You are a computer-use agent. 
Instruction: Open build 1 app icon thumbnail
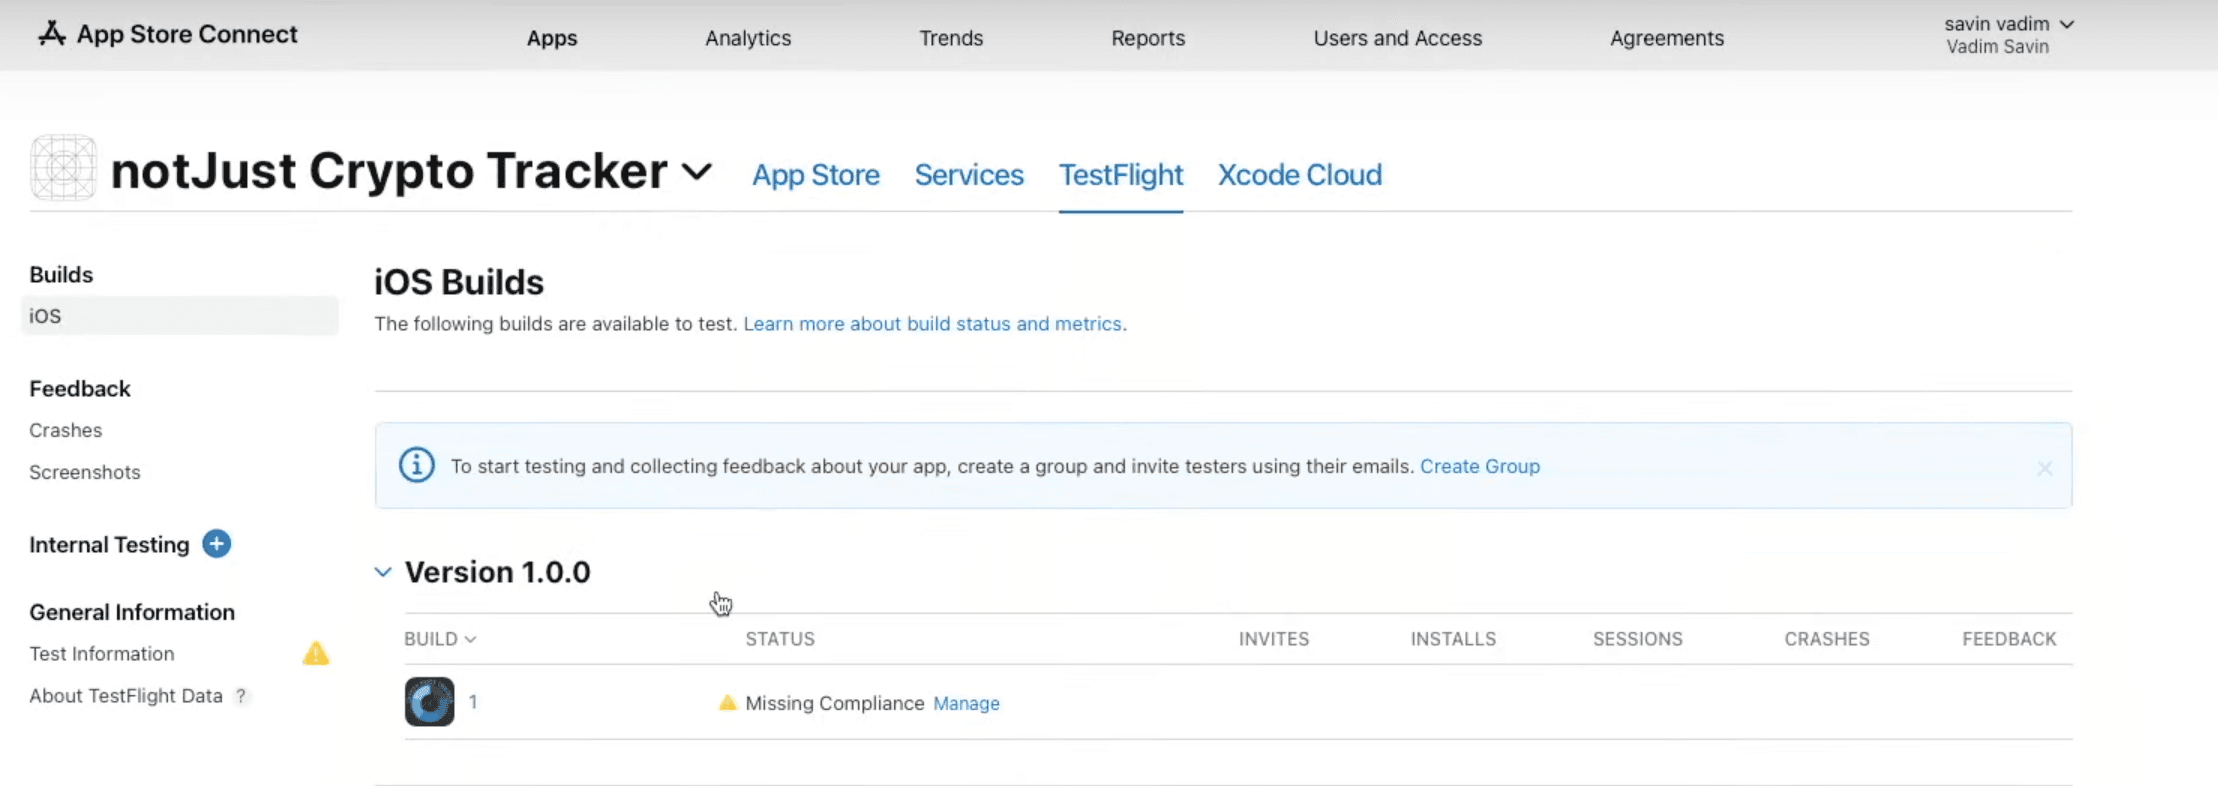(x=429, y=702)
